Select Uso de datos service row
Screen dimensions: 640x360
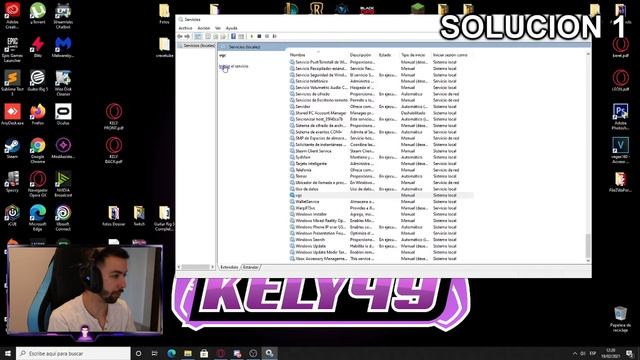pyautogui.click(x=381, y=189)
